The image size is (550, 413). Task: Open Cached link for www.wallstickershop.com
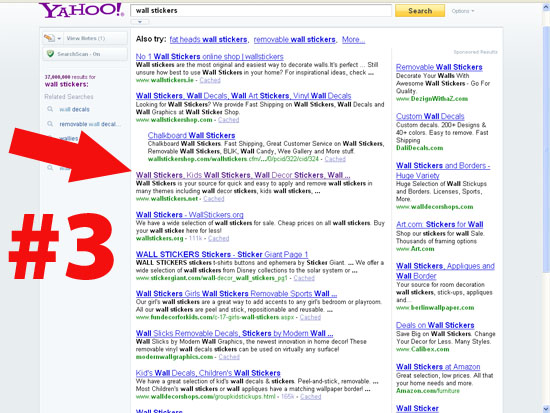point(228,120)
